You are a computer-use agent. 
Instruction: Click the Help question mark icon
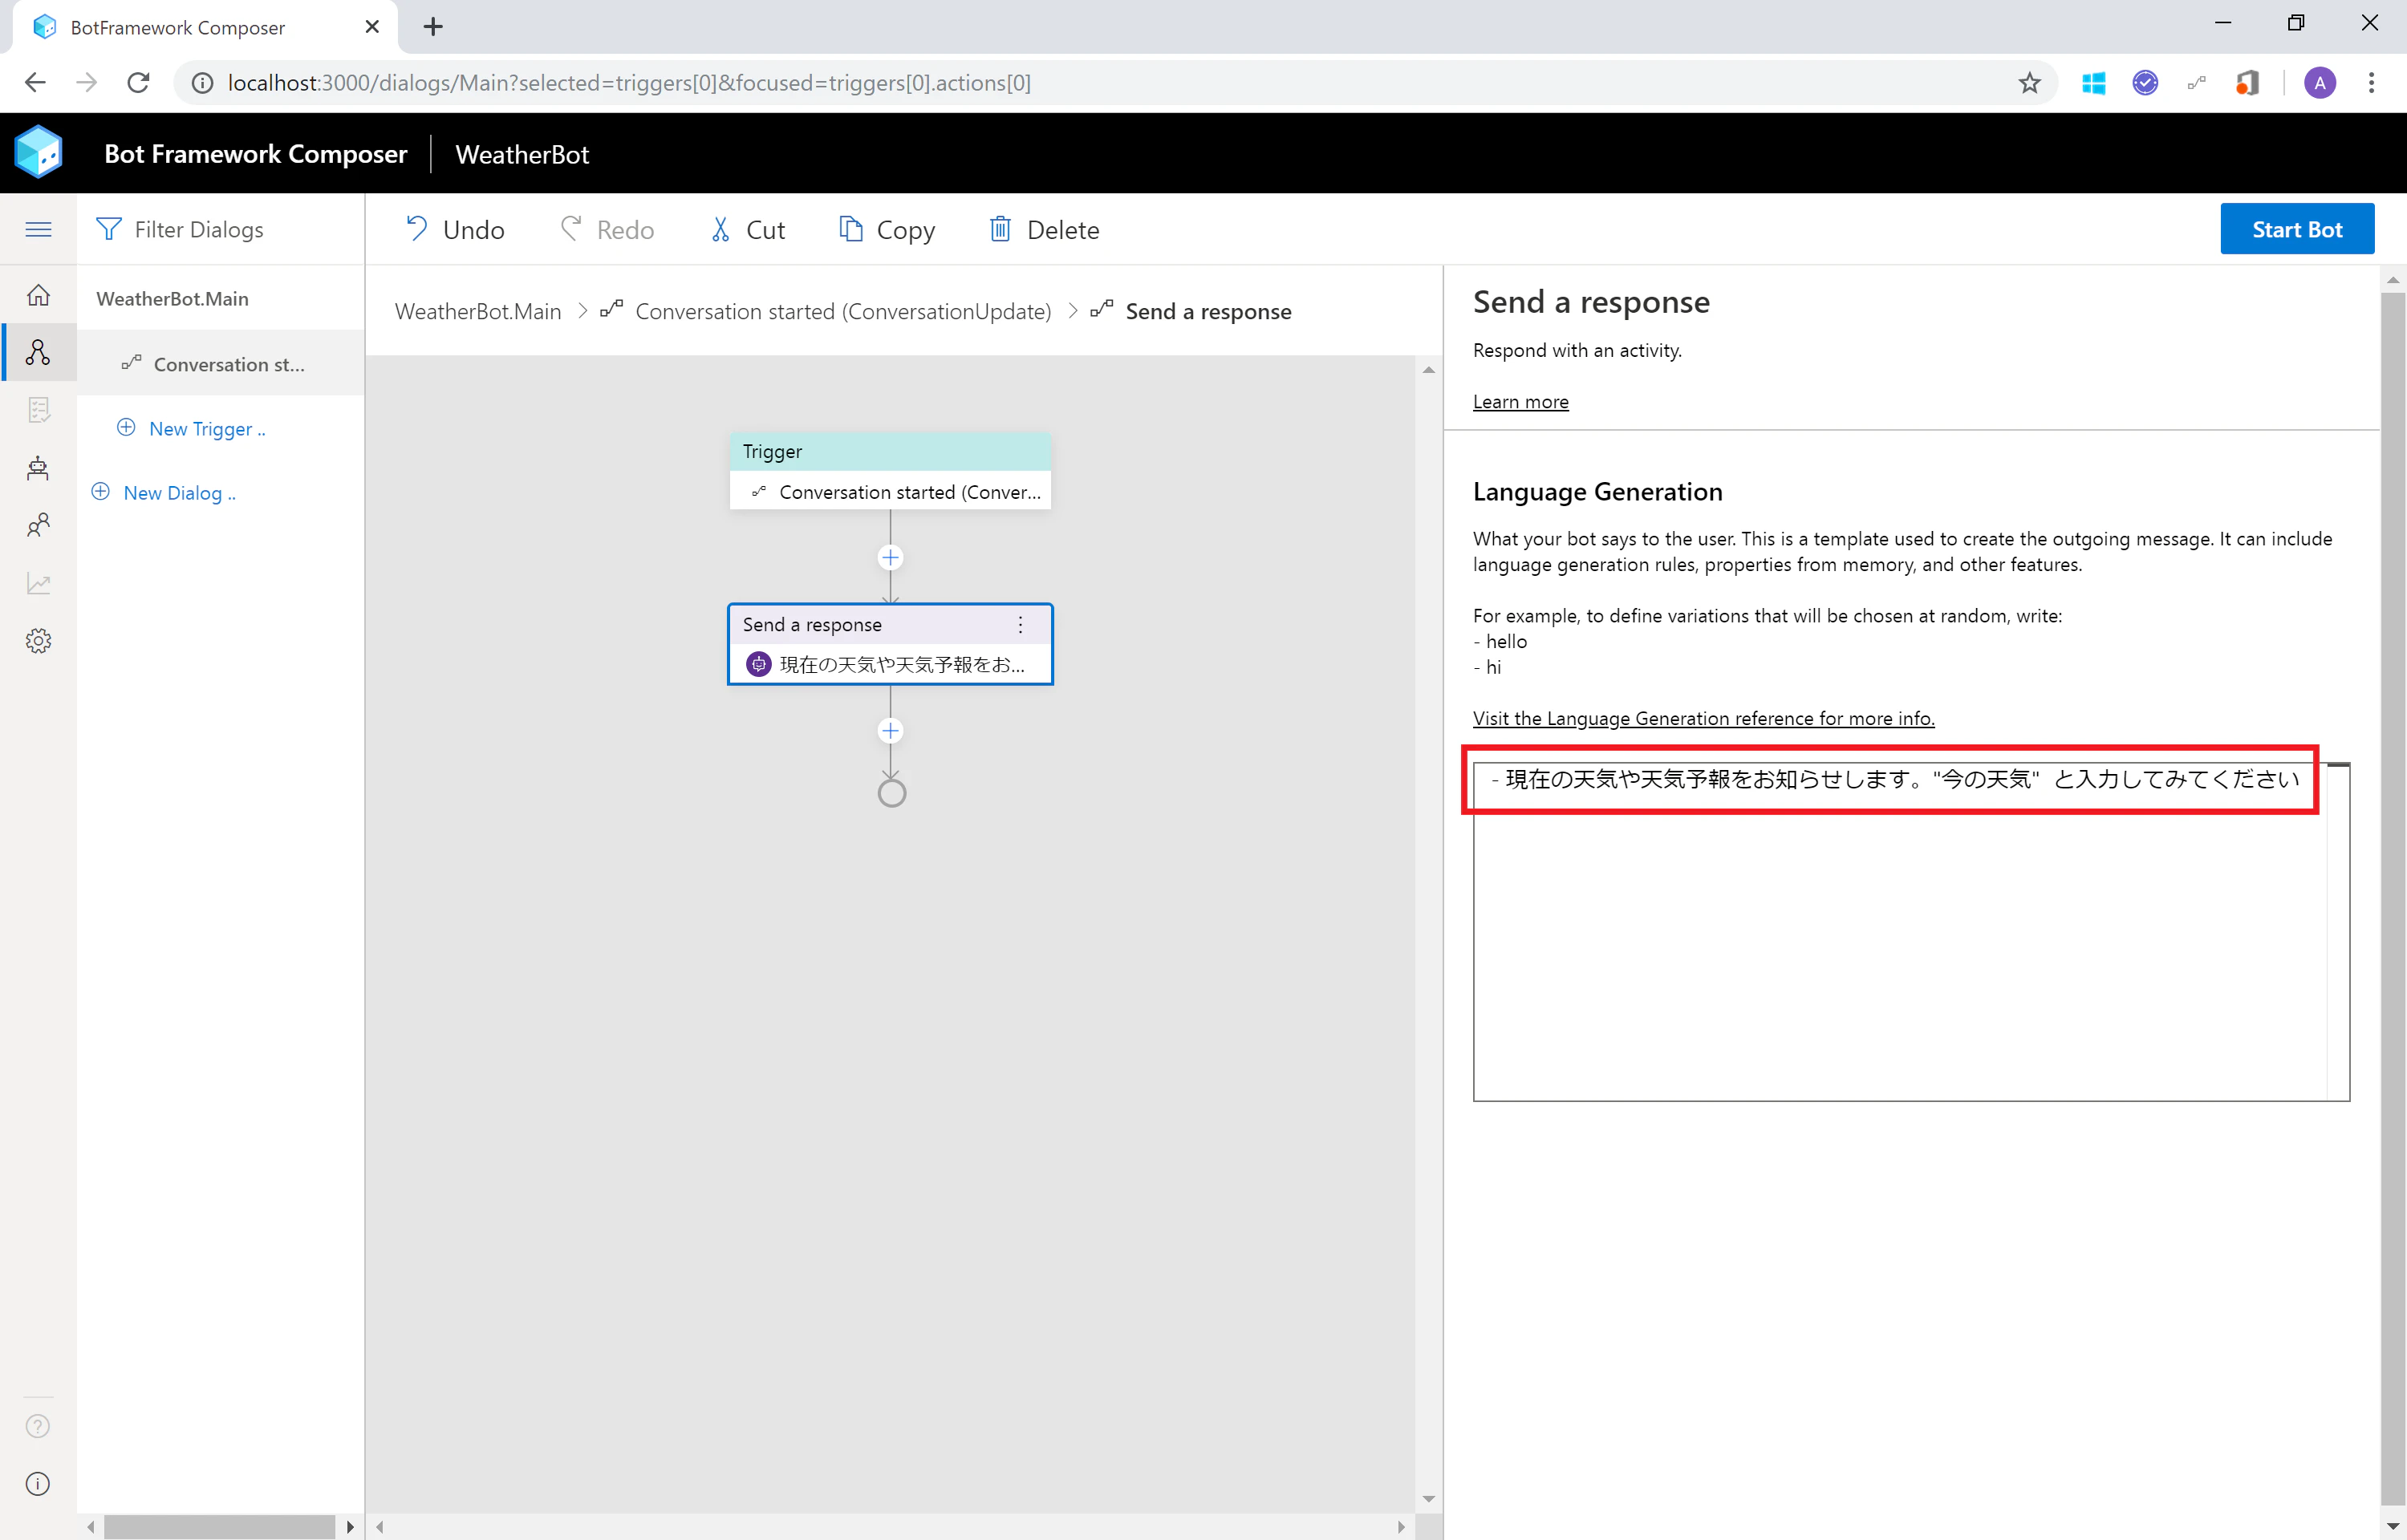(38, 1426)
